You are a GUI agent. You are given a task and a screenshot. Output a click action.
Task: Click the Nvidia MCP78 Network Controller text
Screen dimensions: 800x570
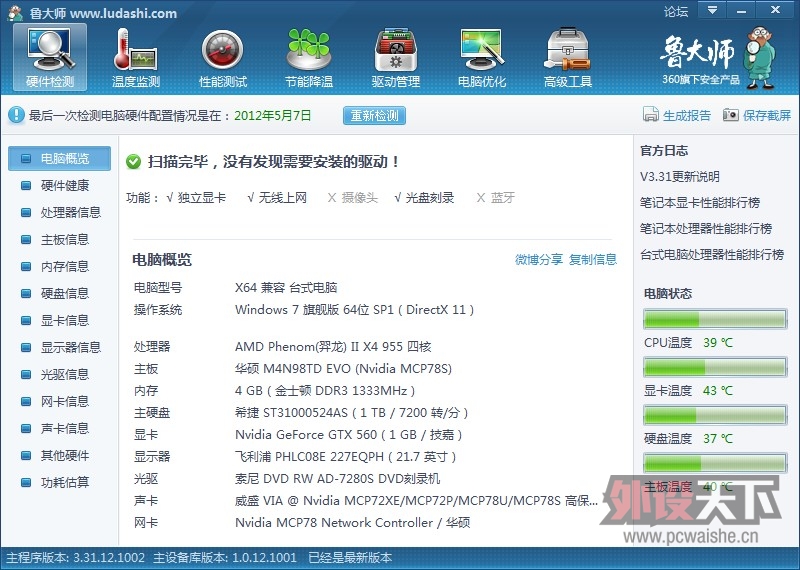point(353,523)
